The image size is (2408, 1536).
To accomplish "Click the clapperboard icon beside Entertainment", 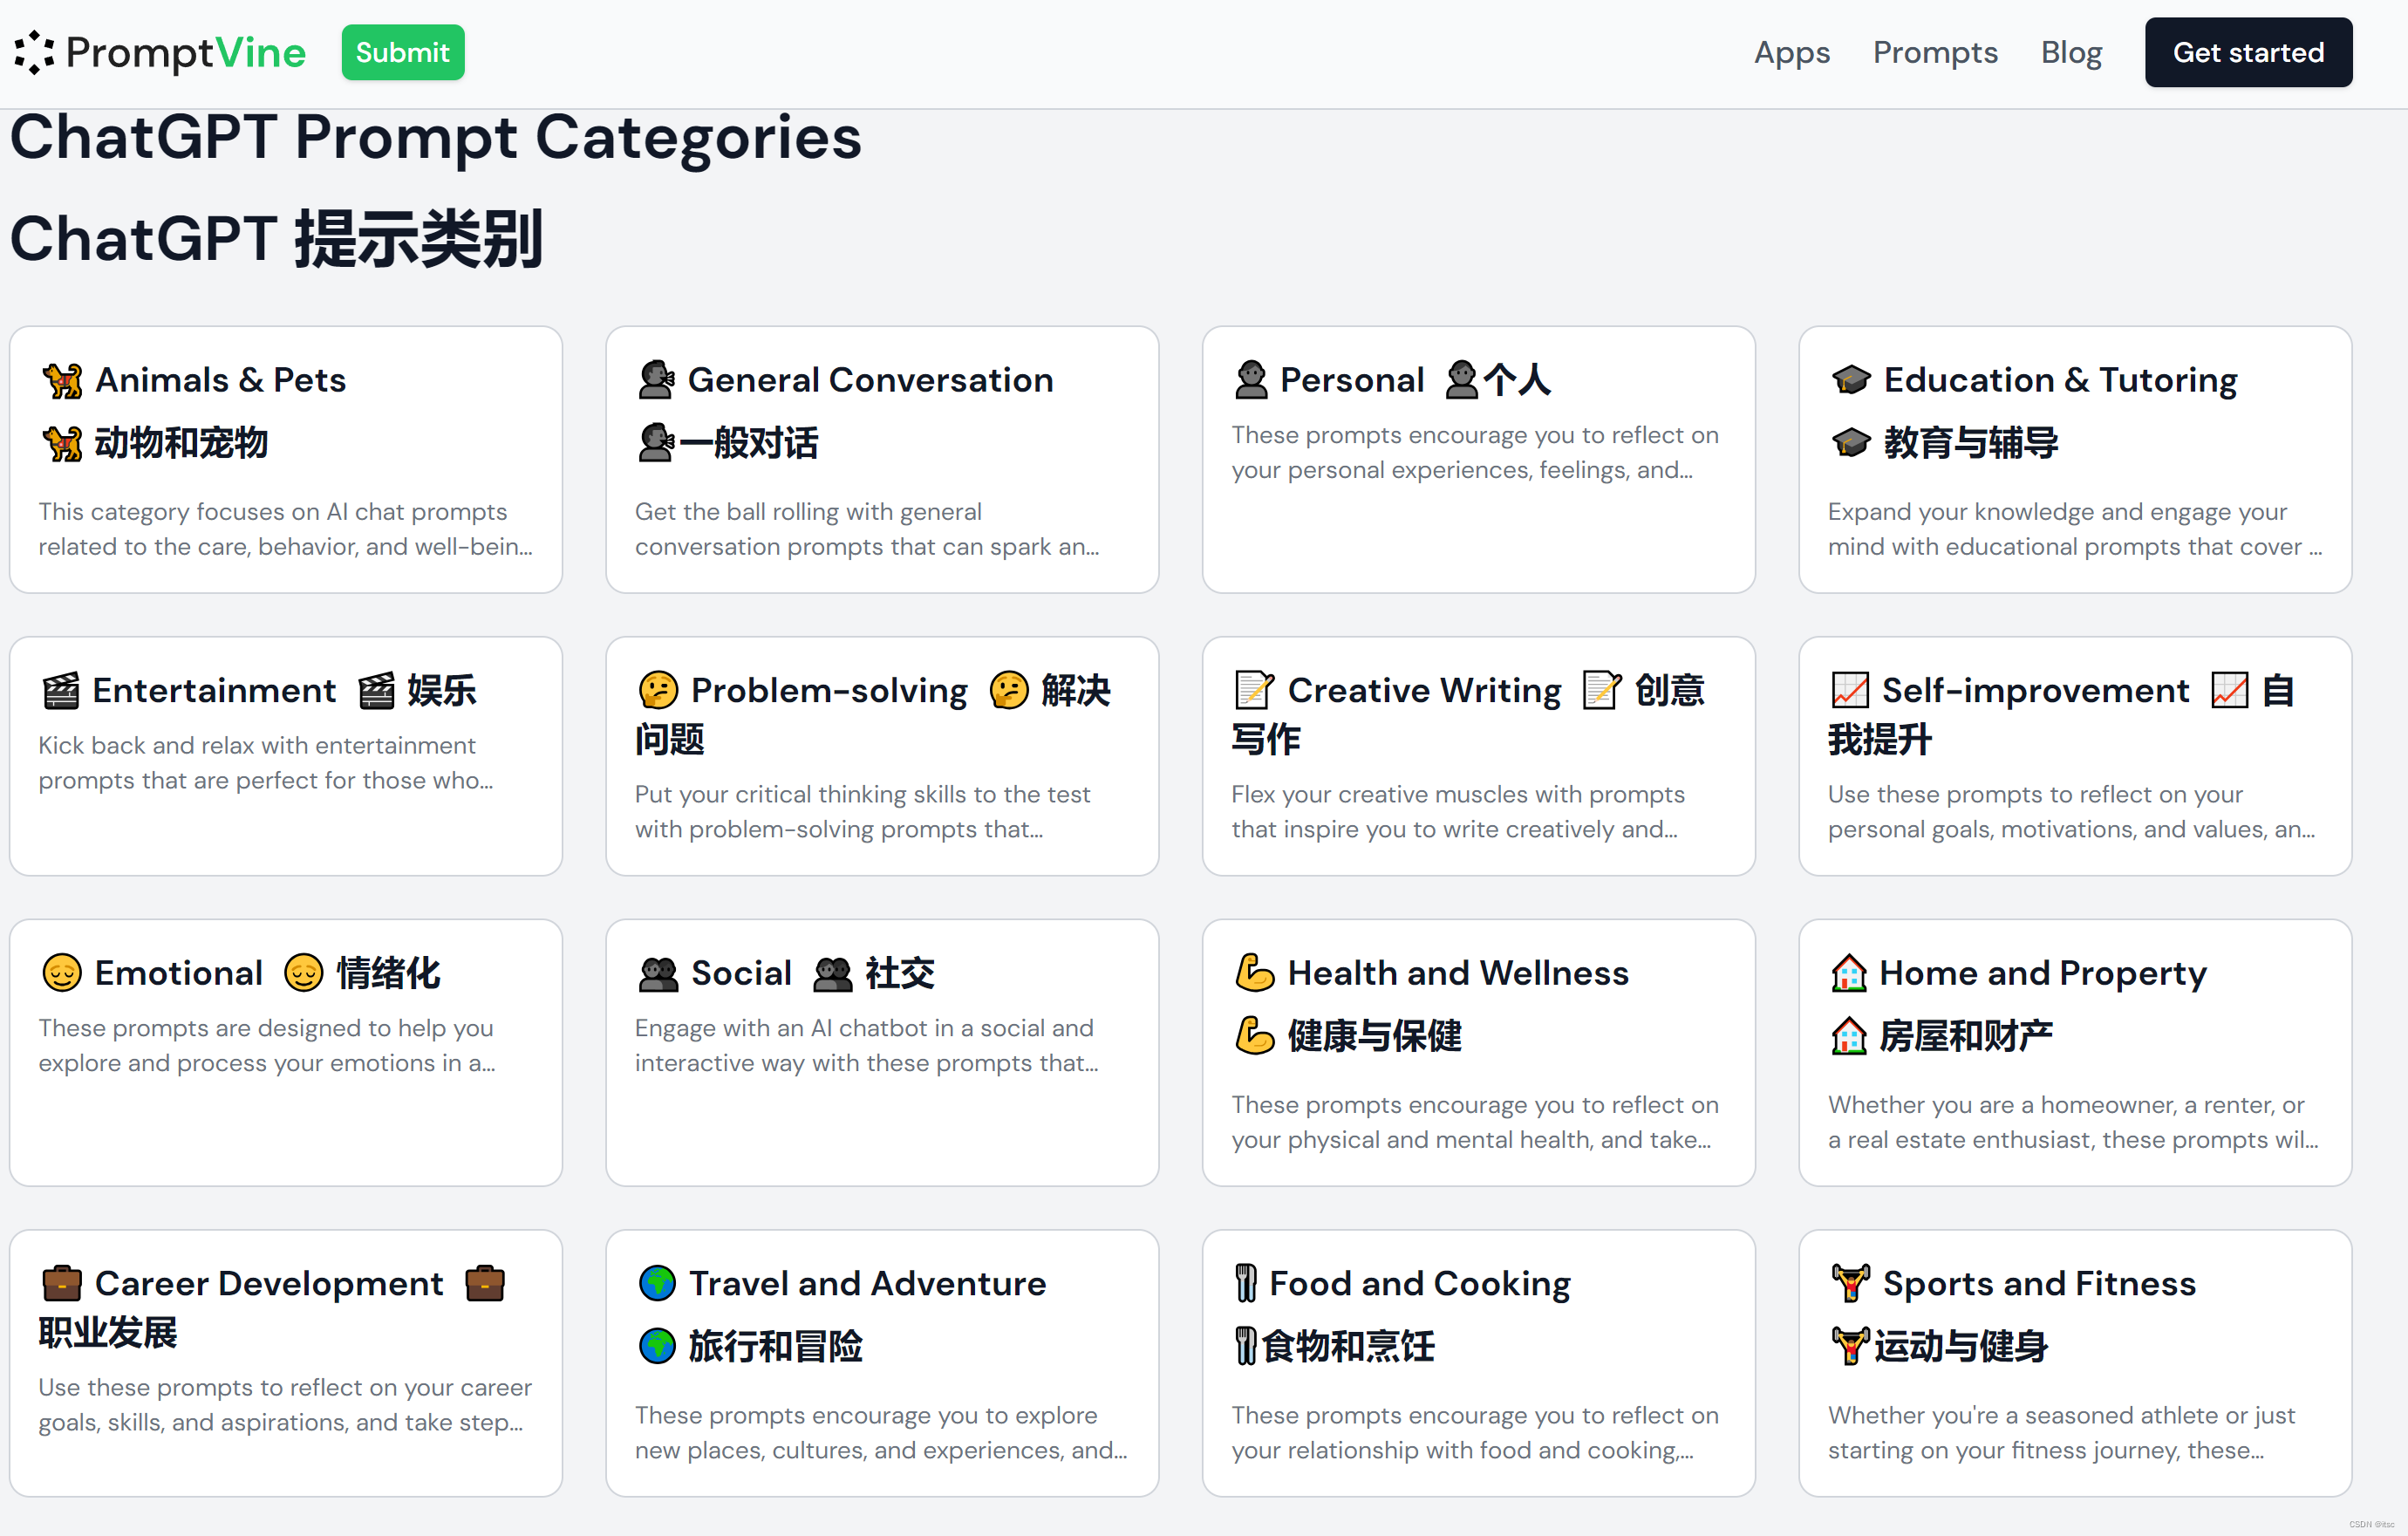I will click(60, 690).
